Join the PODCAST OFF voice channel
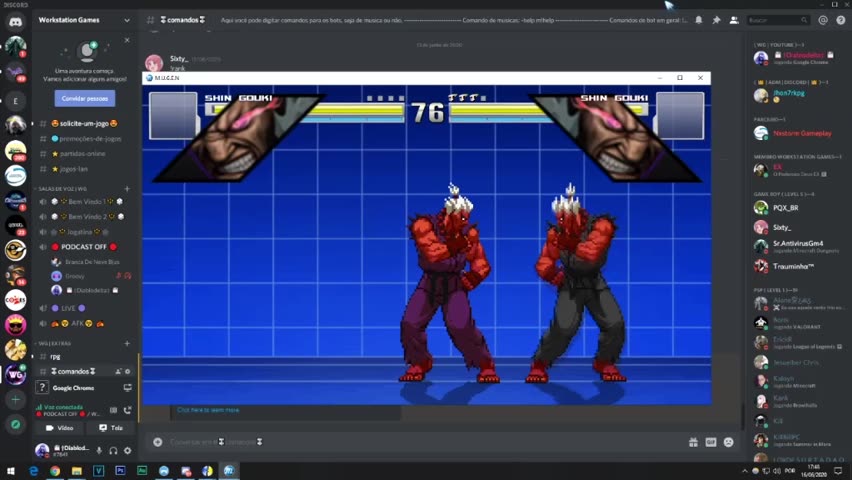This screenshot has width=852, height=480. tap(82, 246)
